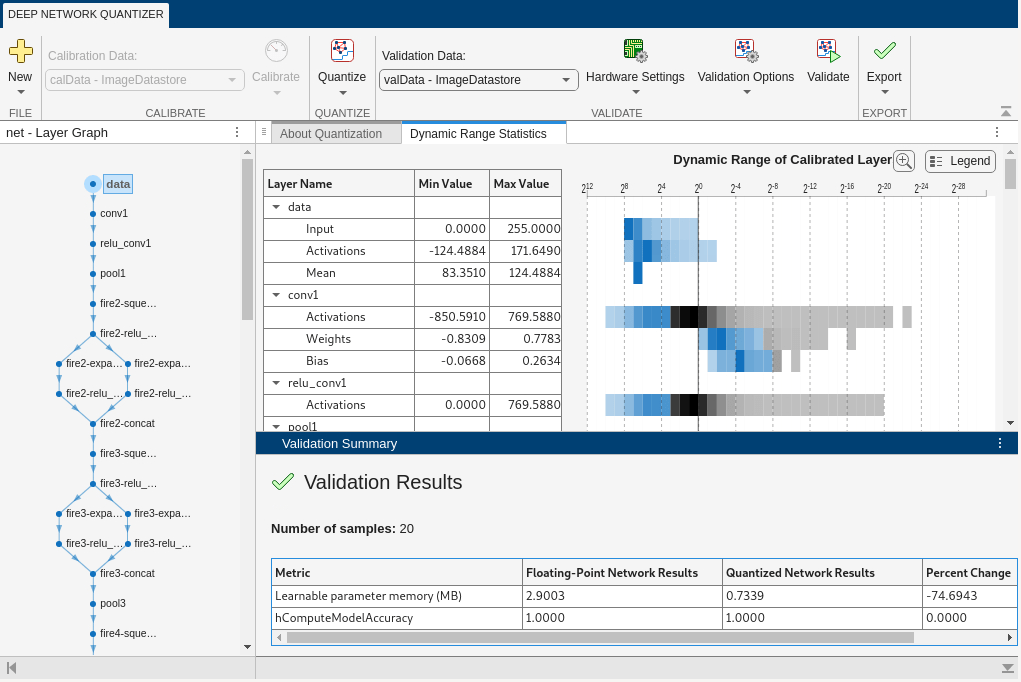1021x682 pixels.
Task: Click the New session plus icon
Action: point(20,51)
